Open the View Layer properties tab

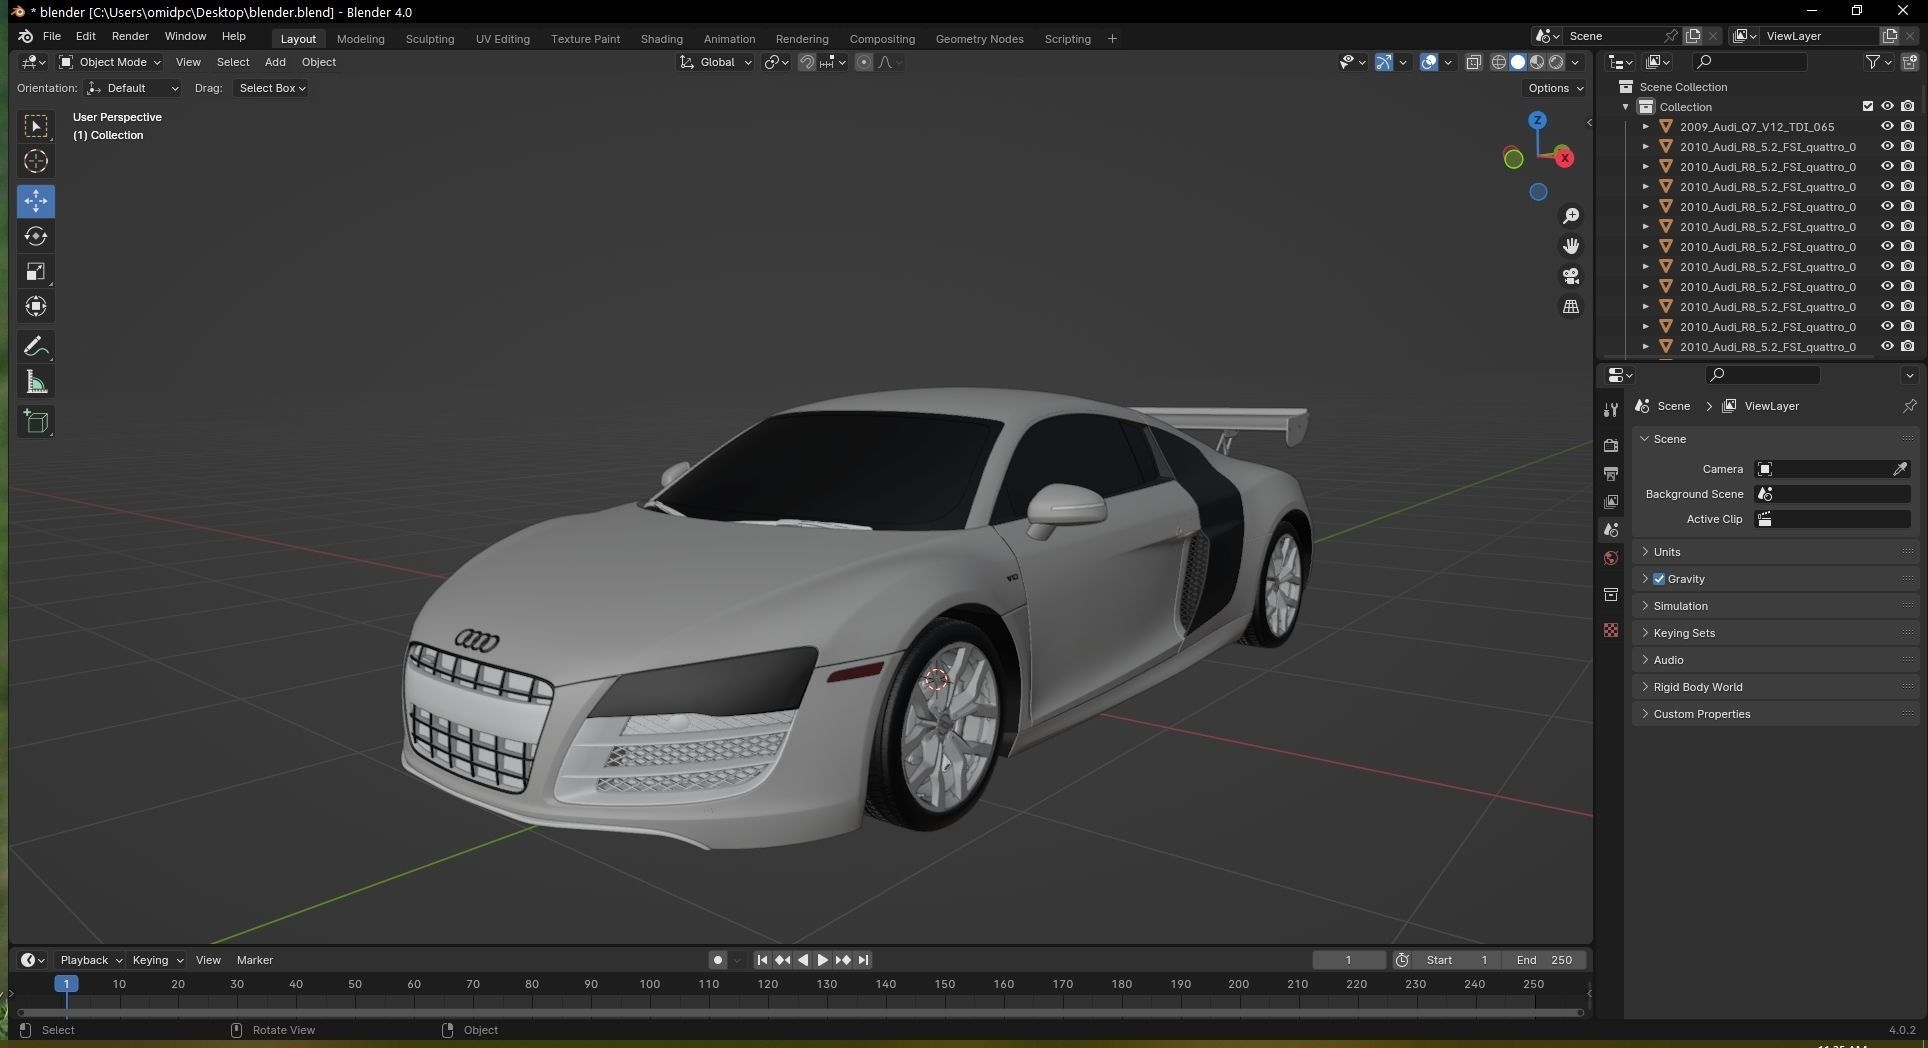click(1611, 502)
